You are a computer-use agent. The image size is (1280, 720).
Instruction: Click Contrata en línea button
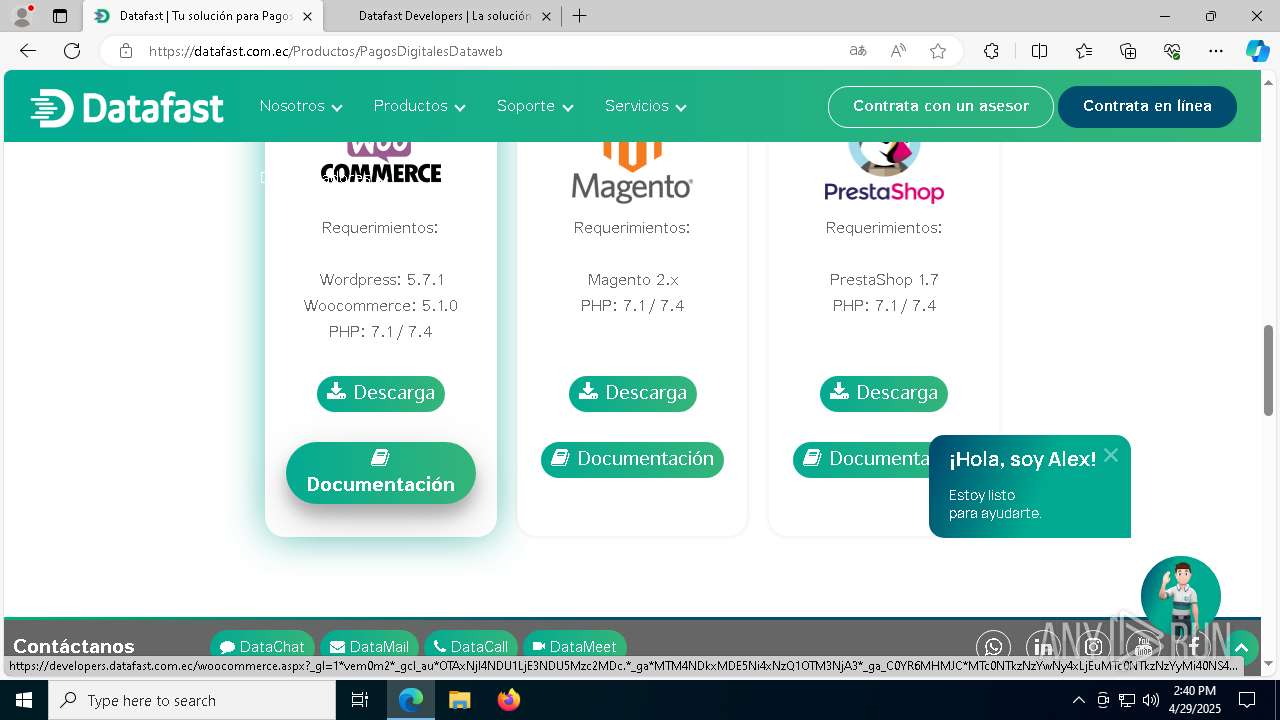(1147, 106)
